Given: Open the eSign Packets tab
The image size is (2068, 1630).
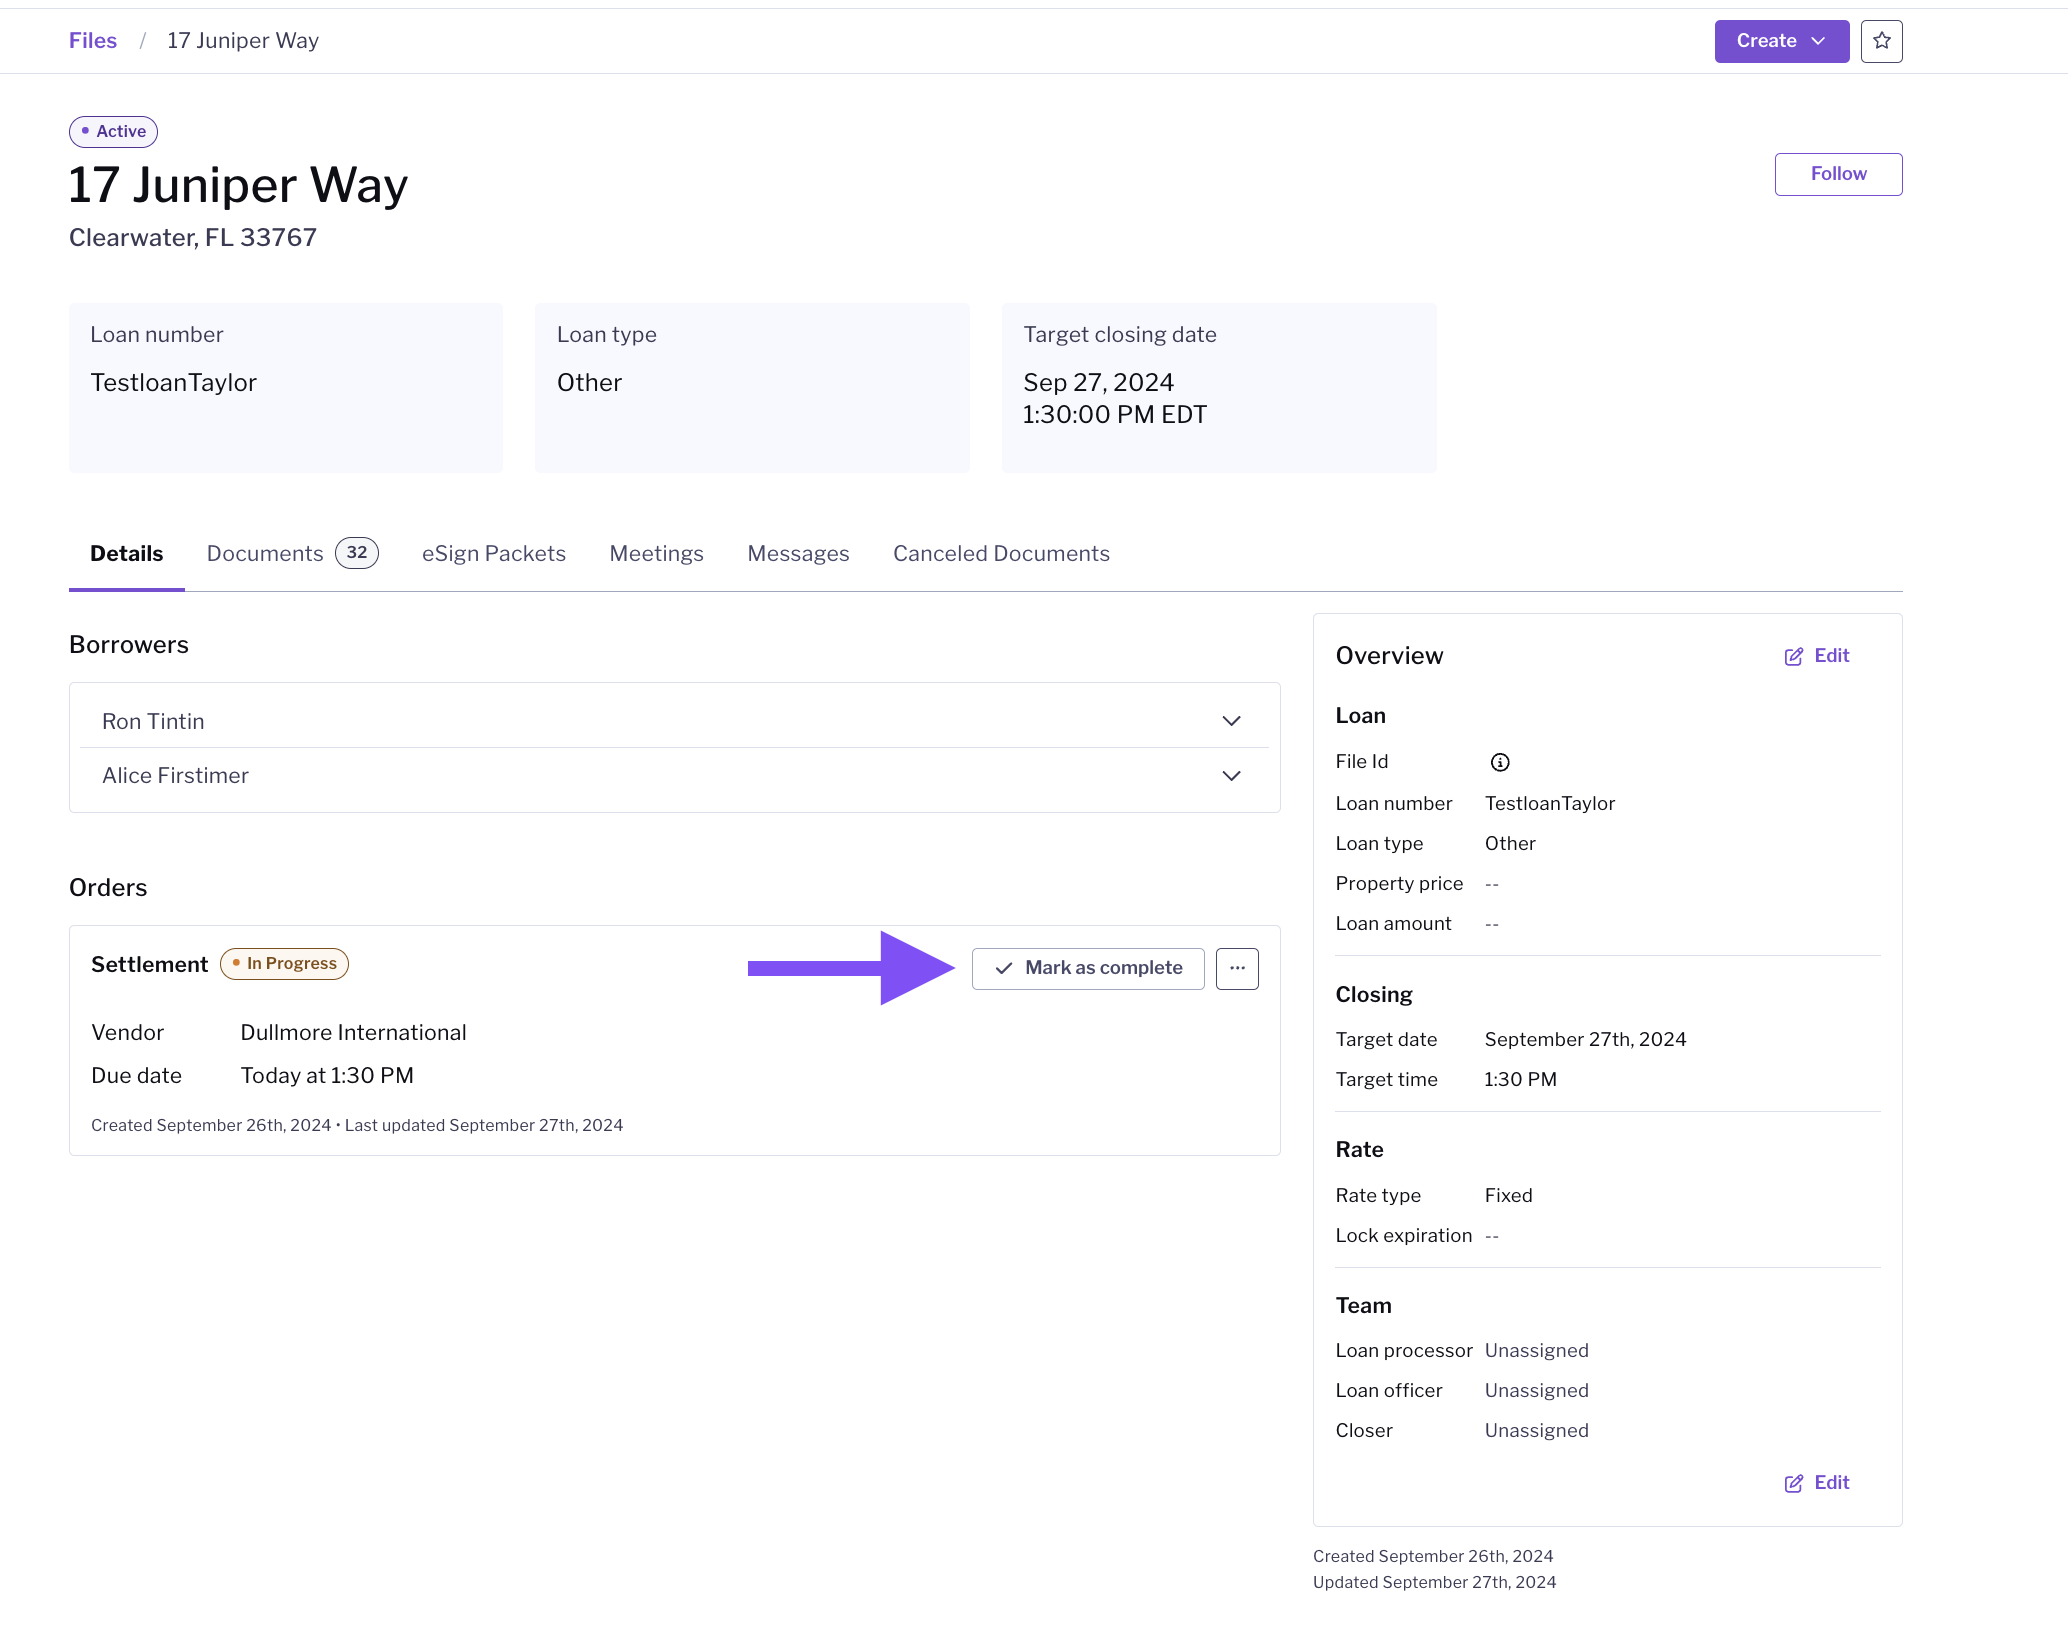Looking at the screenshot, I should (494, 553).
